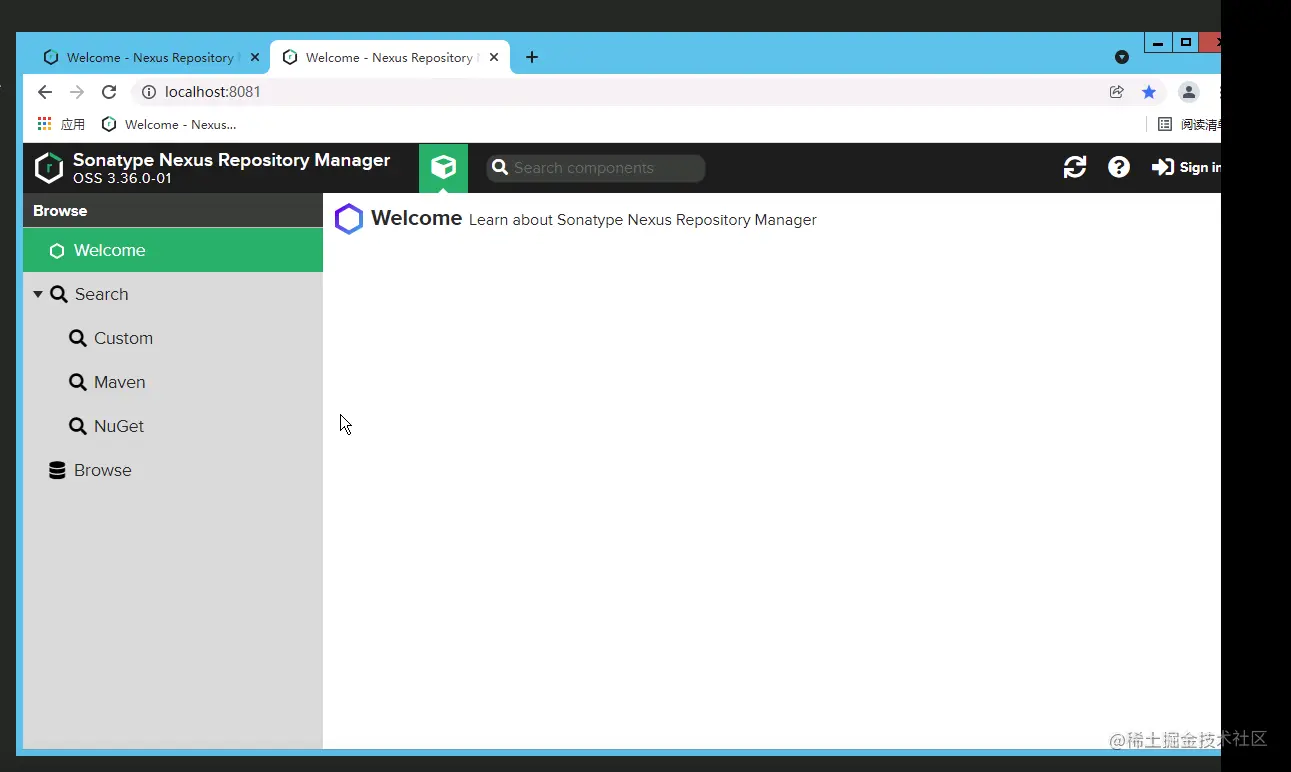Open the Chrome profile avatar
Screen dimensions: 1291x772
click(x=1189, y=92)
